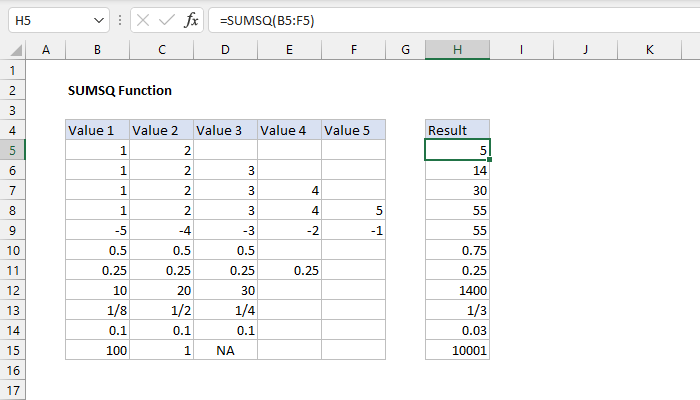Select row 15 header
The width and height of the screenshot is (700, 400).
[x=12, y=350]
